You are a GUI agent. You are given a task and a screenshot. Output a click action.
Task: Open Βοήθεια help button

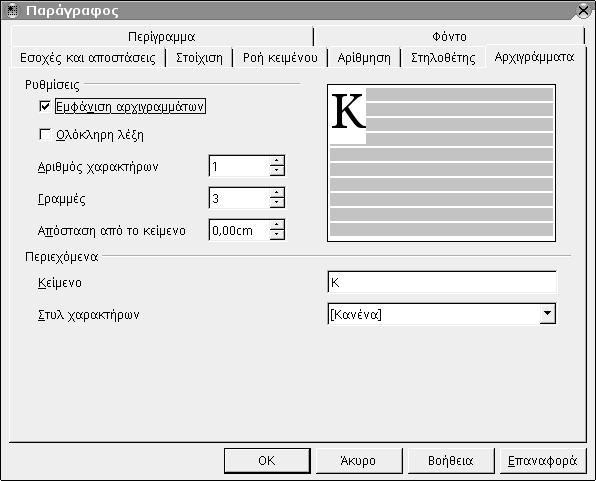click(451, 460)
